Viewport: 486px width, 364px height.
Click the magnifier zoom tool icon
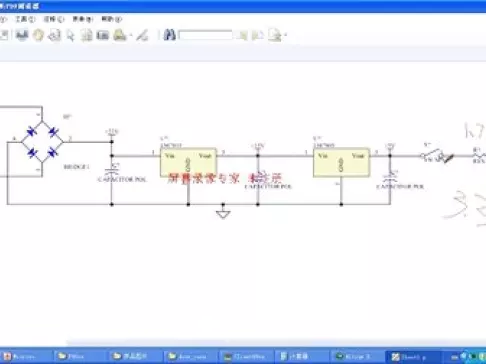click(54, 35)
